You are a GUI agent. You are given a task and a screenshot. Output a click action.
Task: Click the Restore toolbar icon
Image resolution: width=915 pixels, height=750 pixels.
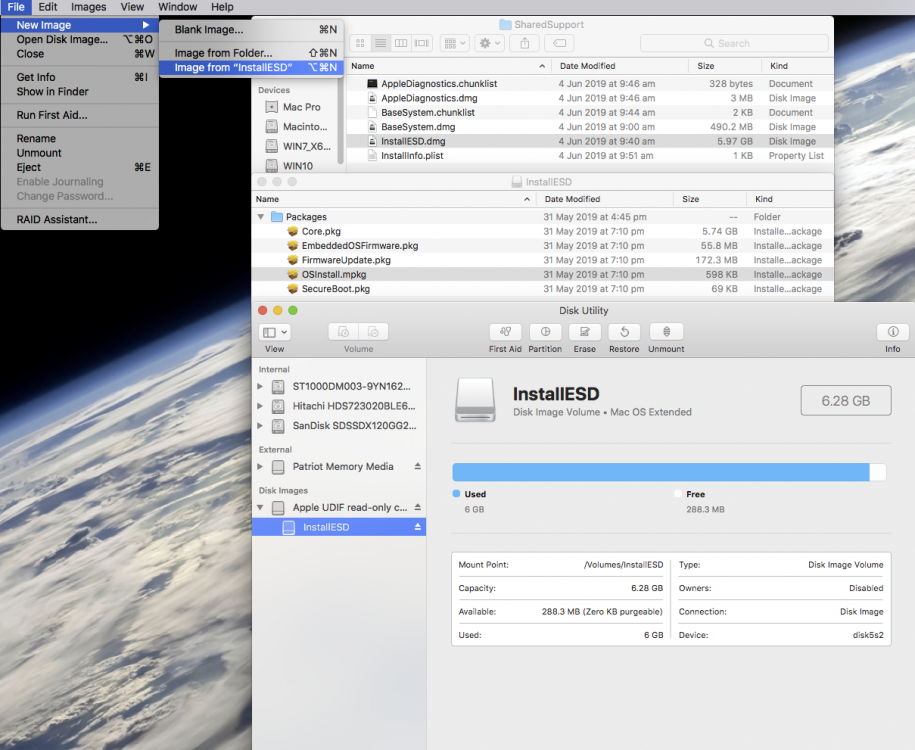(x=624, y=332)
